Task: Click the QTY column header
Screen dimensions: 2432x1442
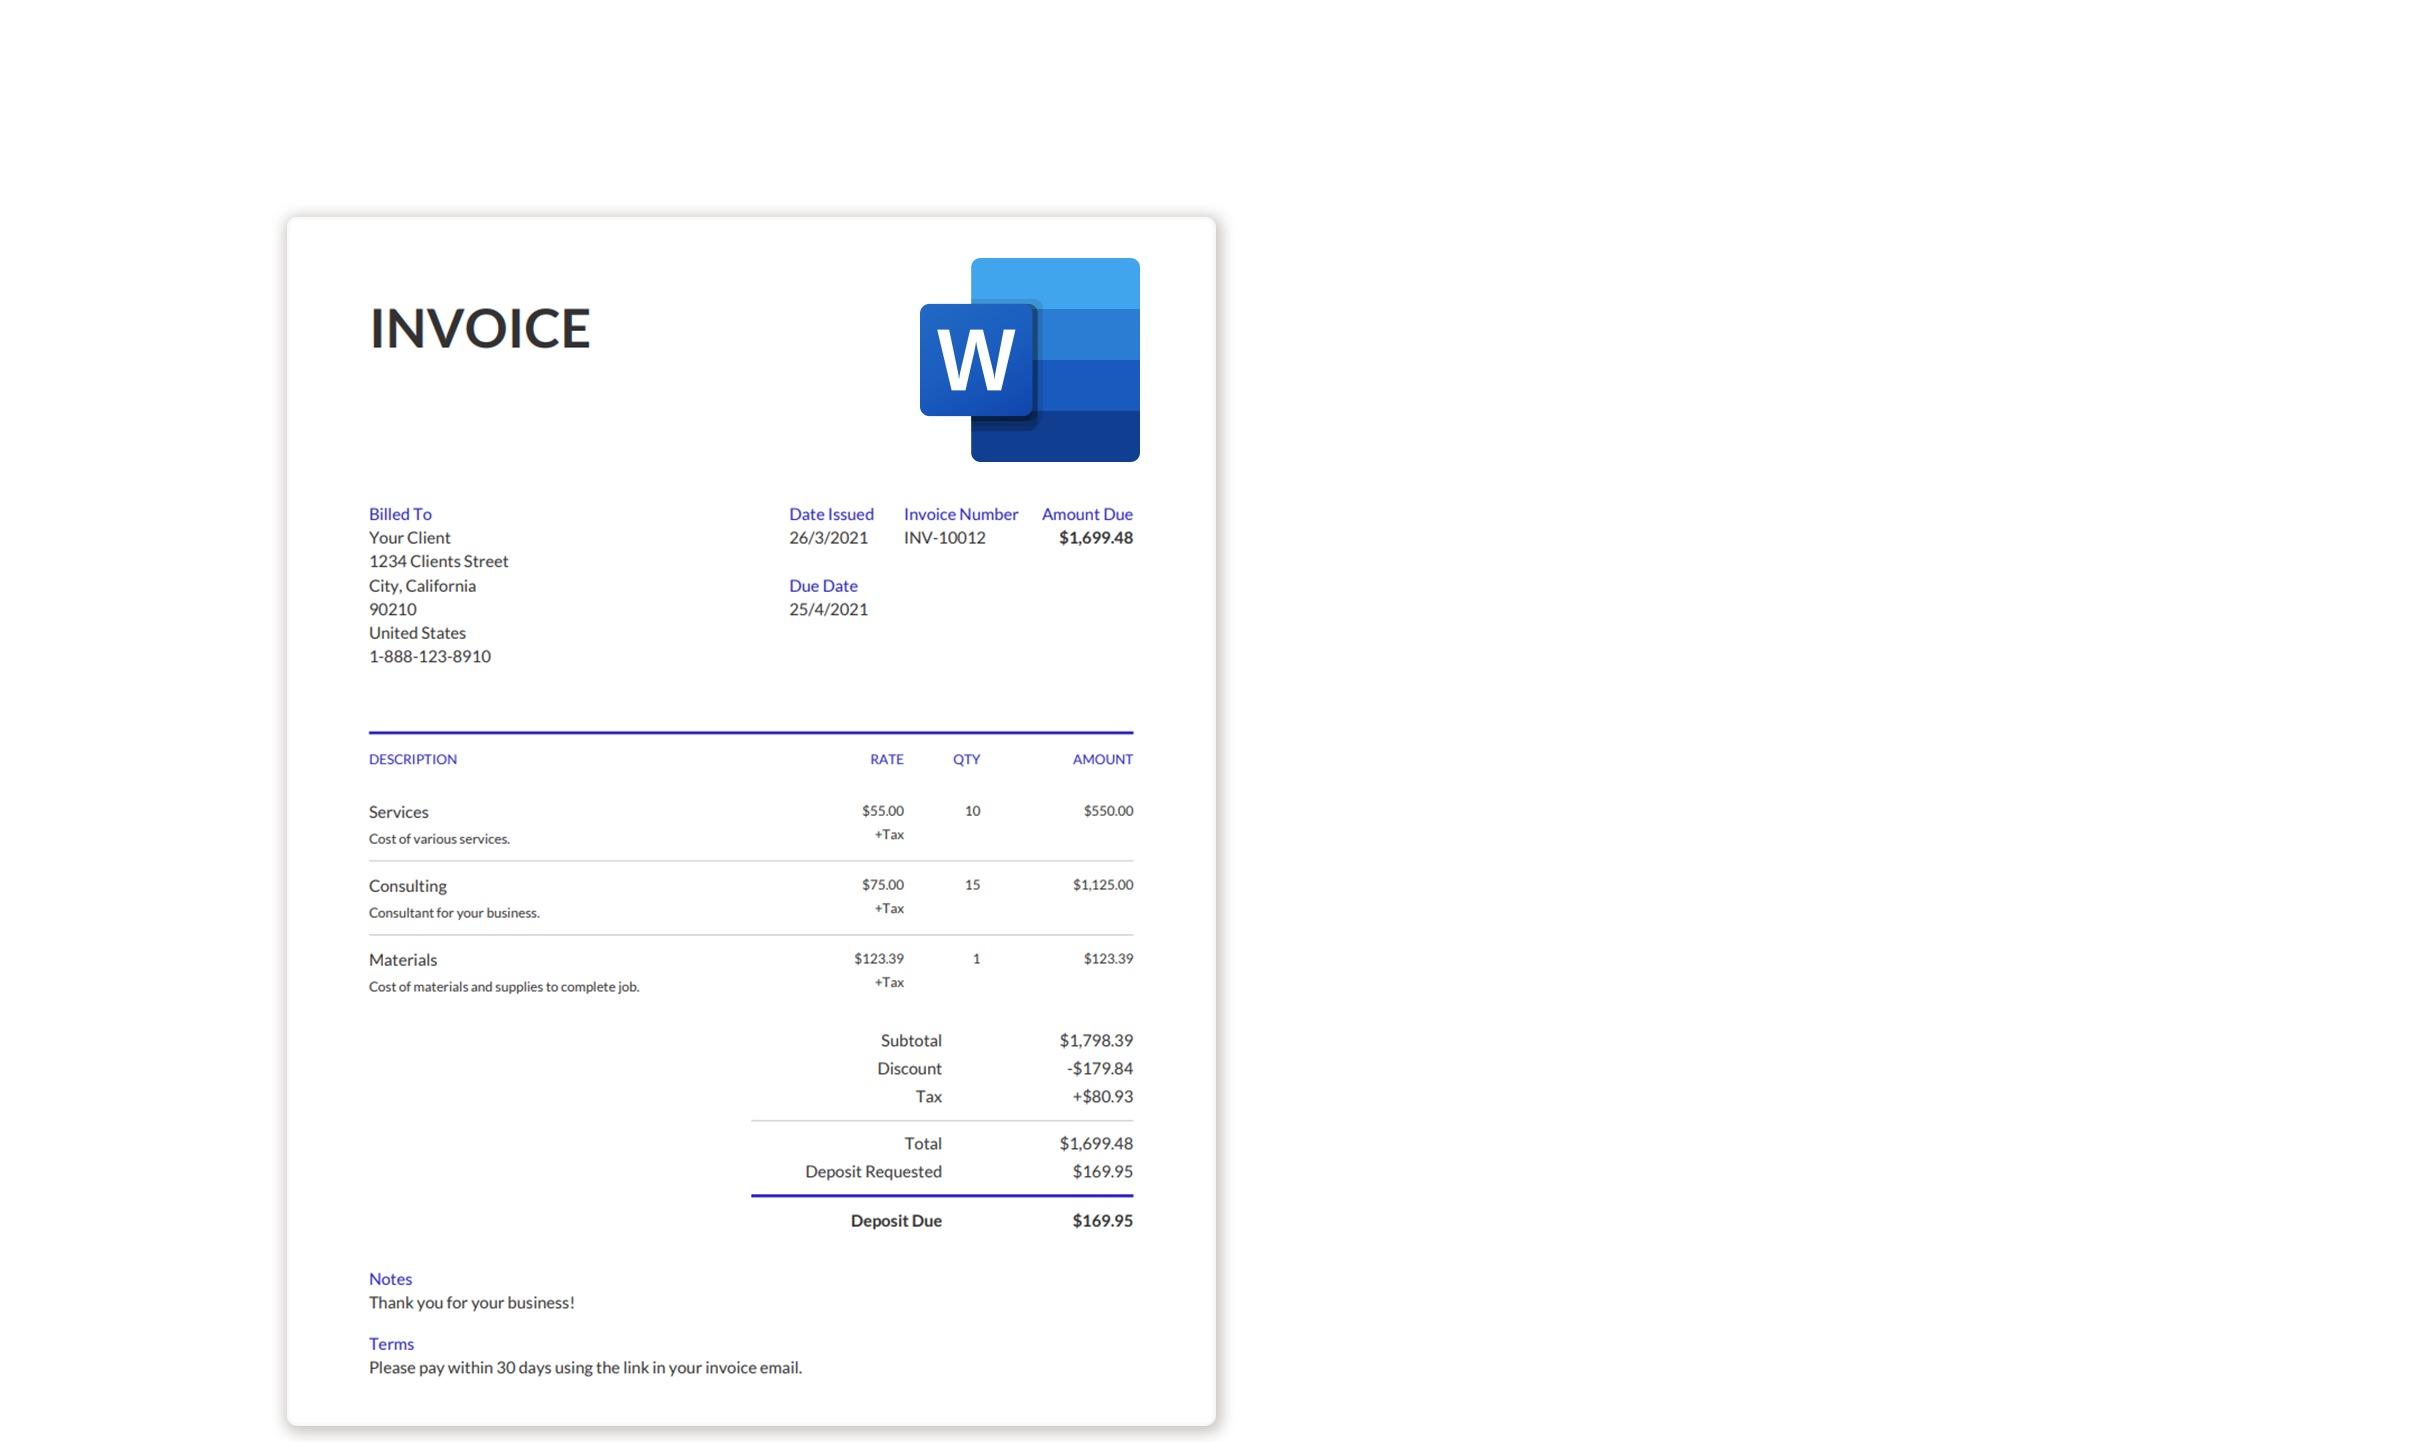Action: point(966,759)
